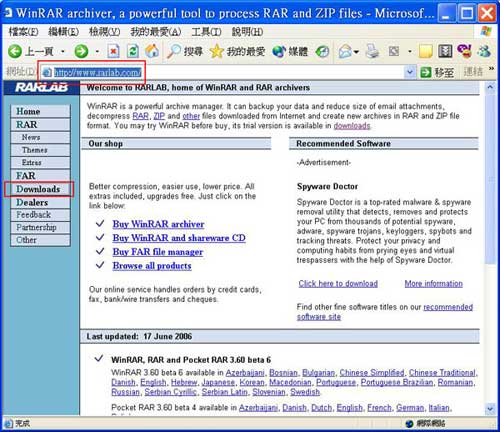Follow the downloads link in intro paragraph
500x432 pixels.
[352, 126]
